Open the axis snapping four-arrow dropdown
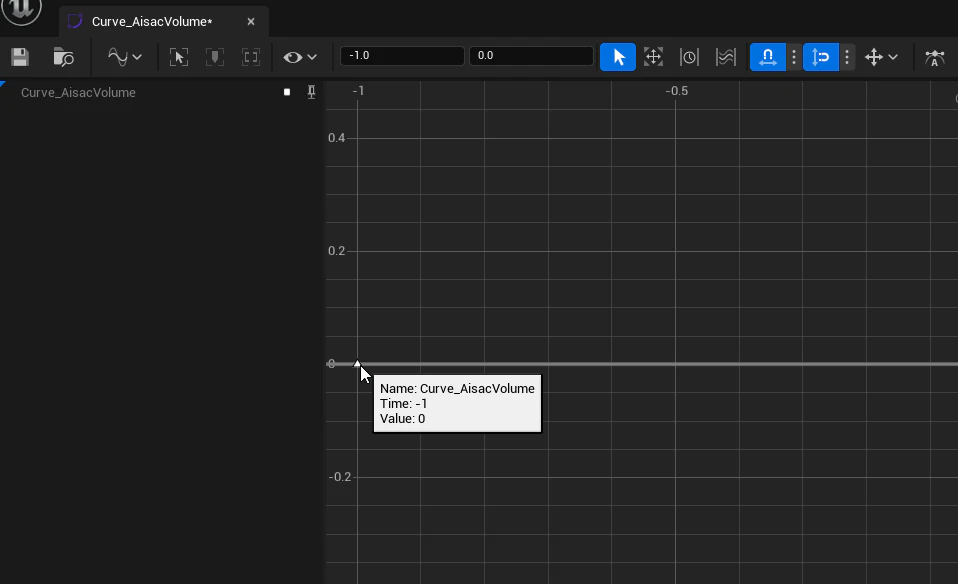This screenshot has height=584, width=958. [x=881, y=57]
